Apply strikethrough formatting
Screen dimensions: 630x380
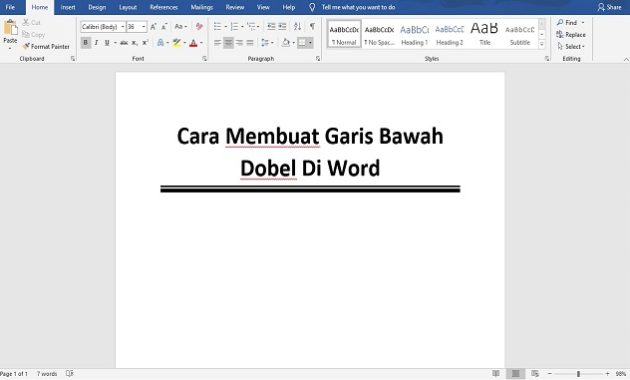124,43
